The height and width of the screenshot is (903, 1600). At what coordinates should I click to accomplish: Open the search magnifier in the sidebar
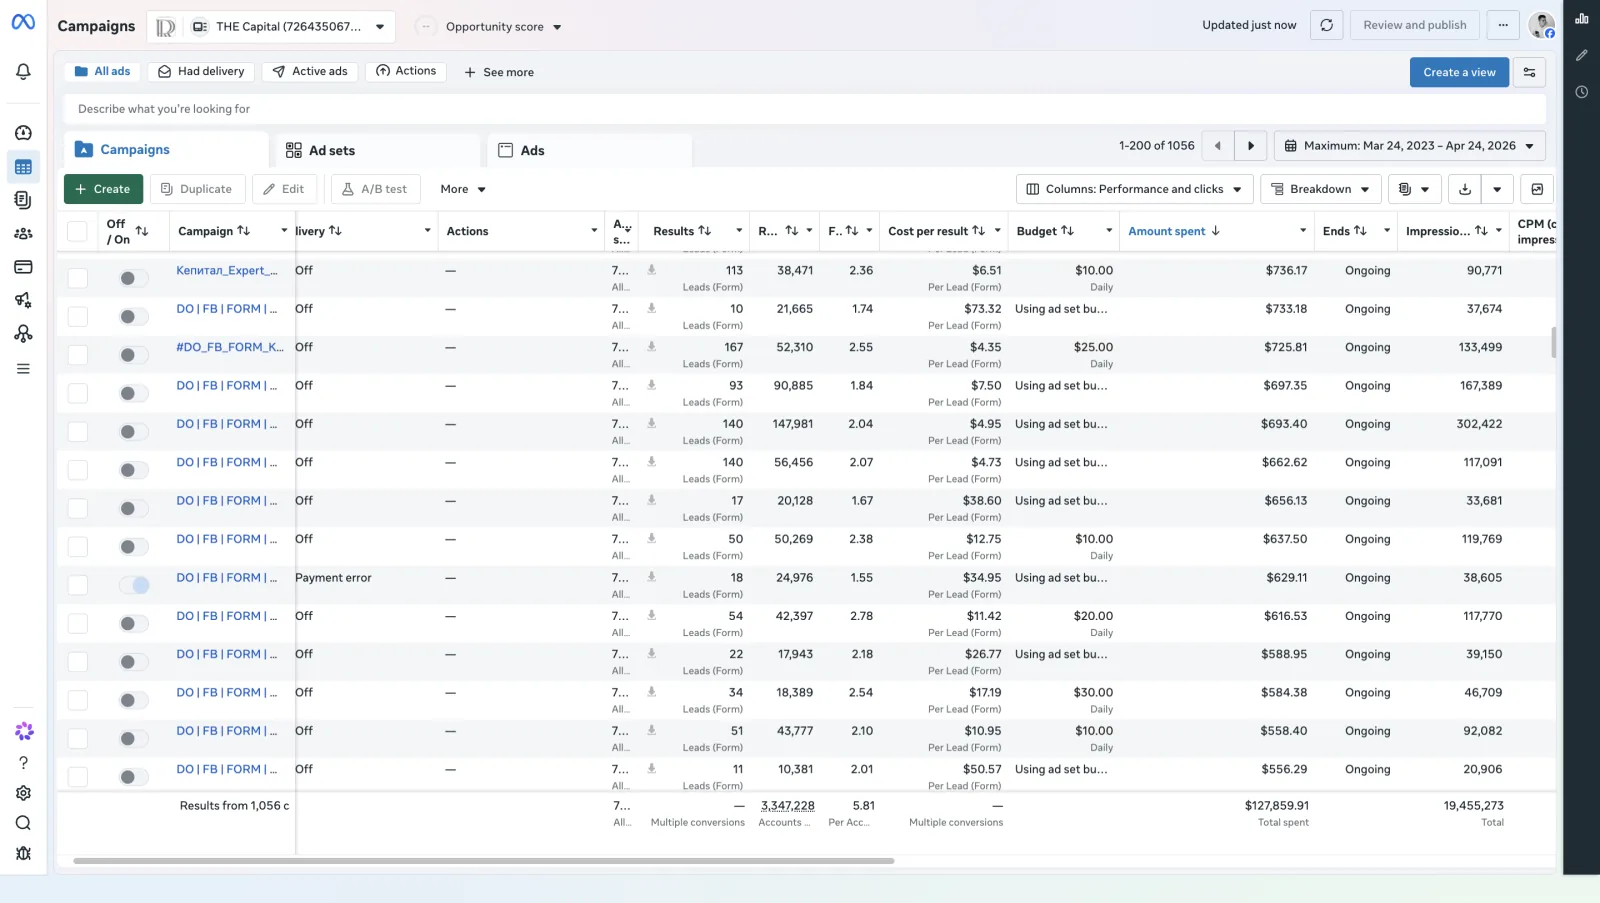pos(23,823)
